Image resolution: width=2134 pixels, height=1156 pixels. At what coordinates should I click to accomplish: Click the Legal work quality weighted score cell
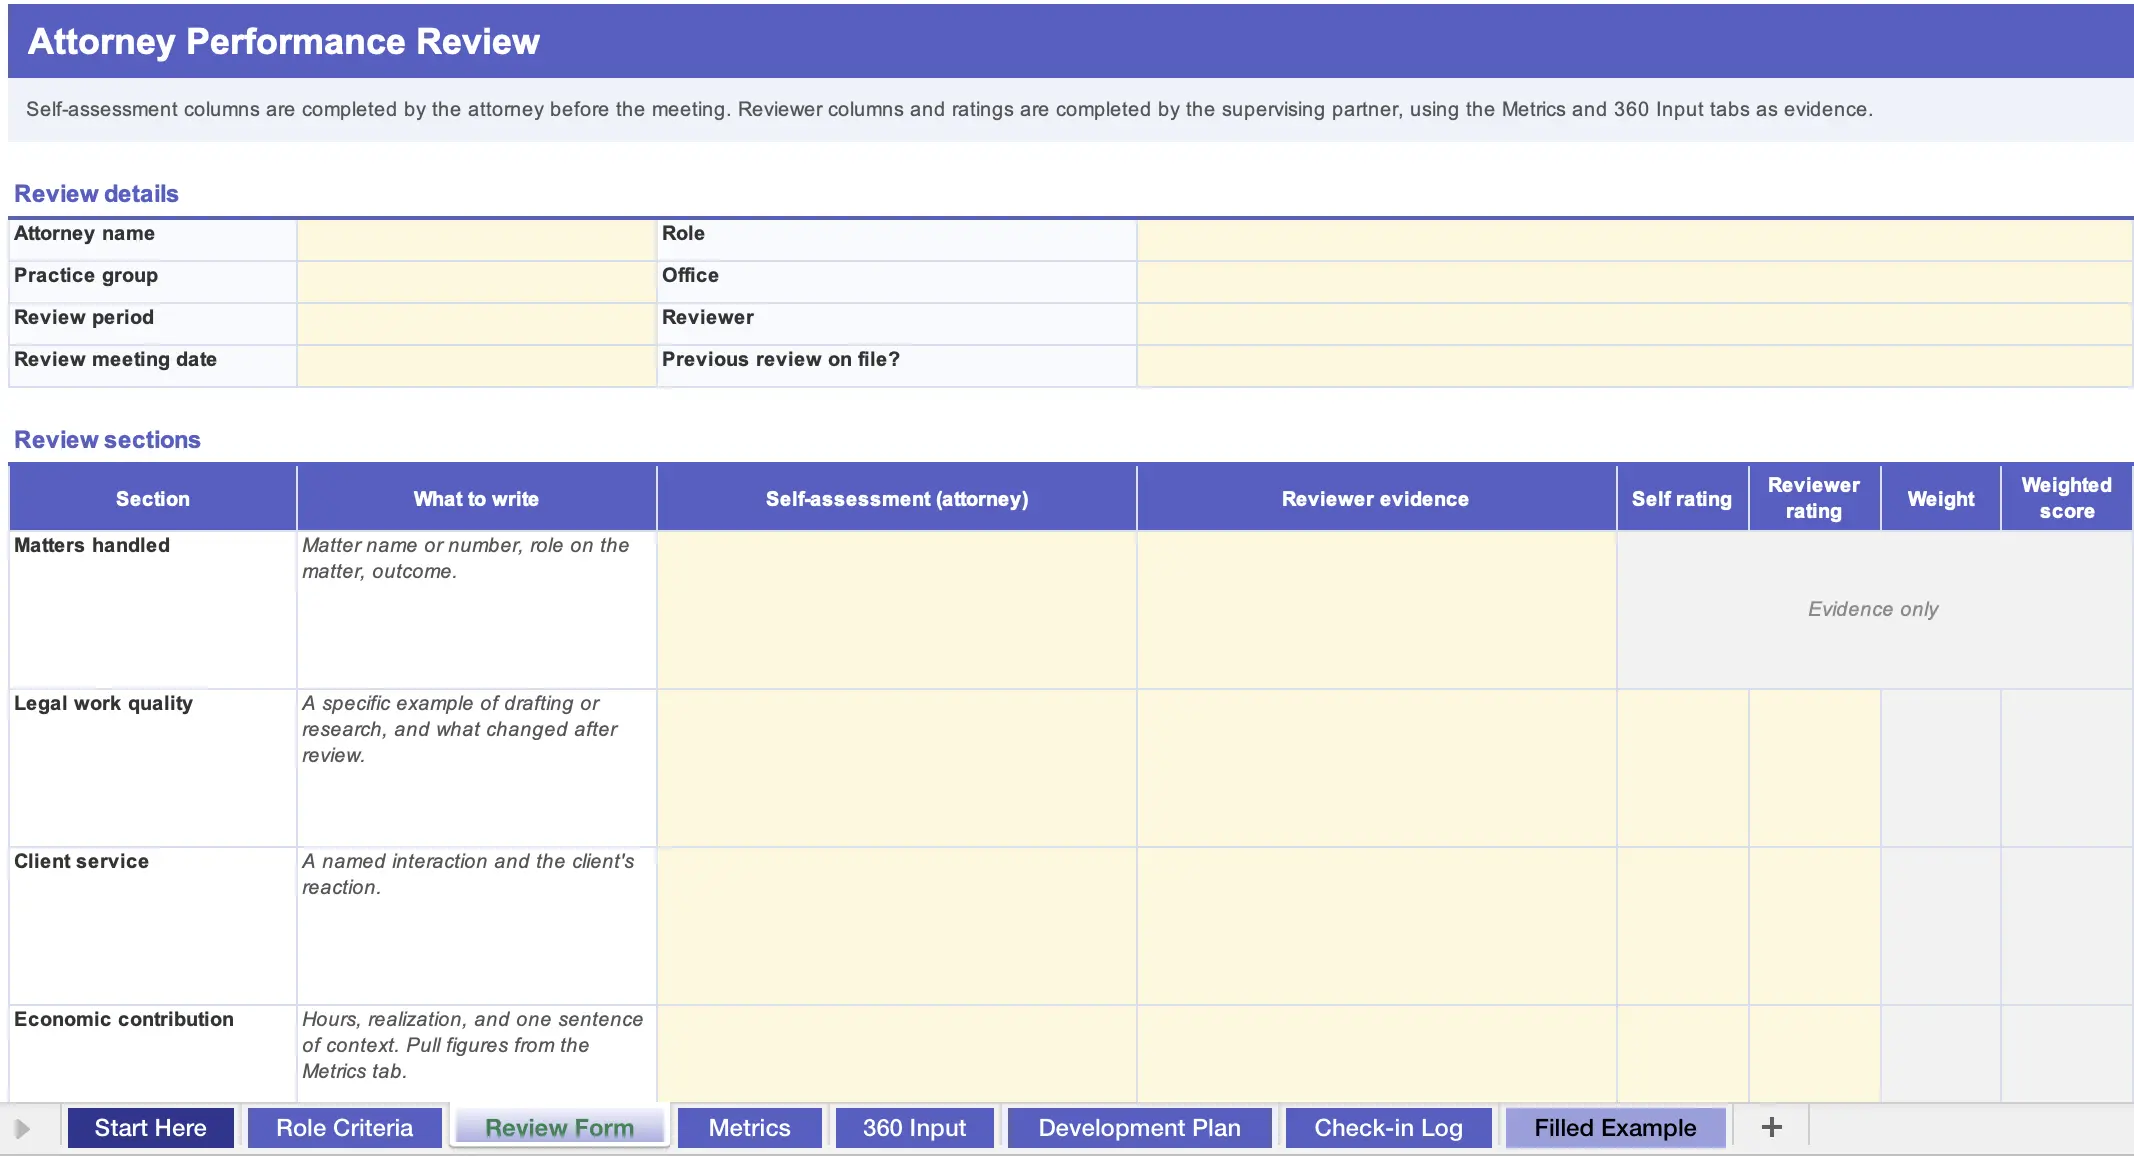click(x=2067, y=768)
